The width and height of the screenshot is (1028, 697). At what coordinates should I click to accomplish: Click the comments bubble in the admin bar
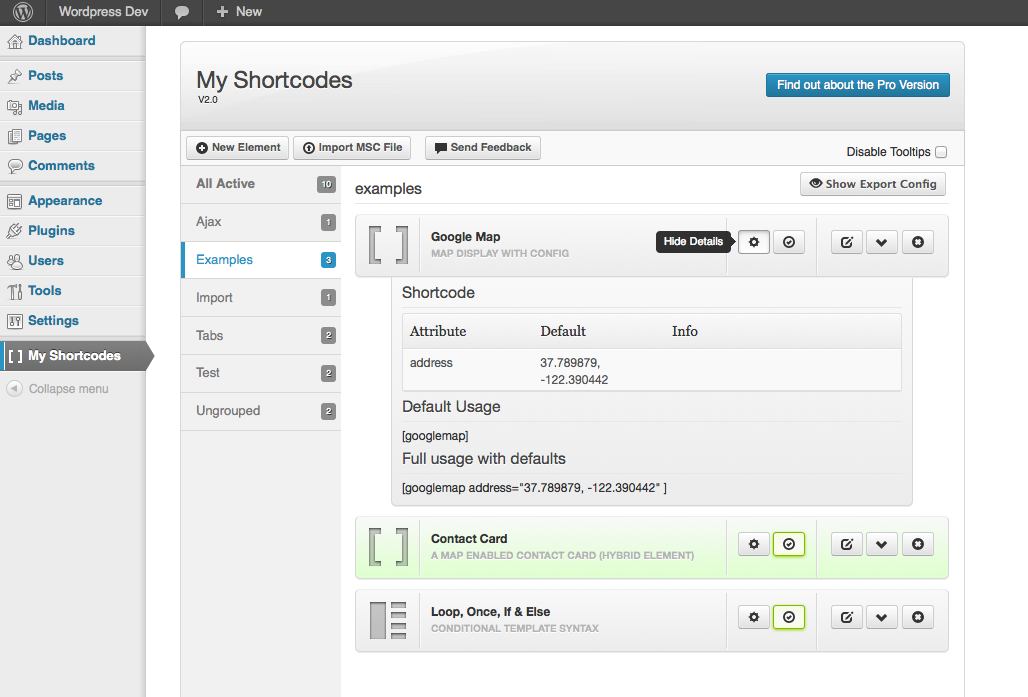point(182,12)
